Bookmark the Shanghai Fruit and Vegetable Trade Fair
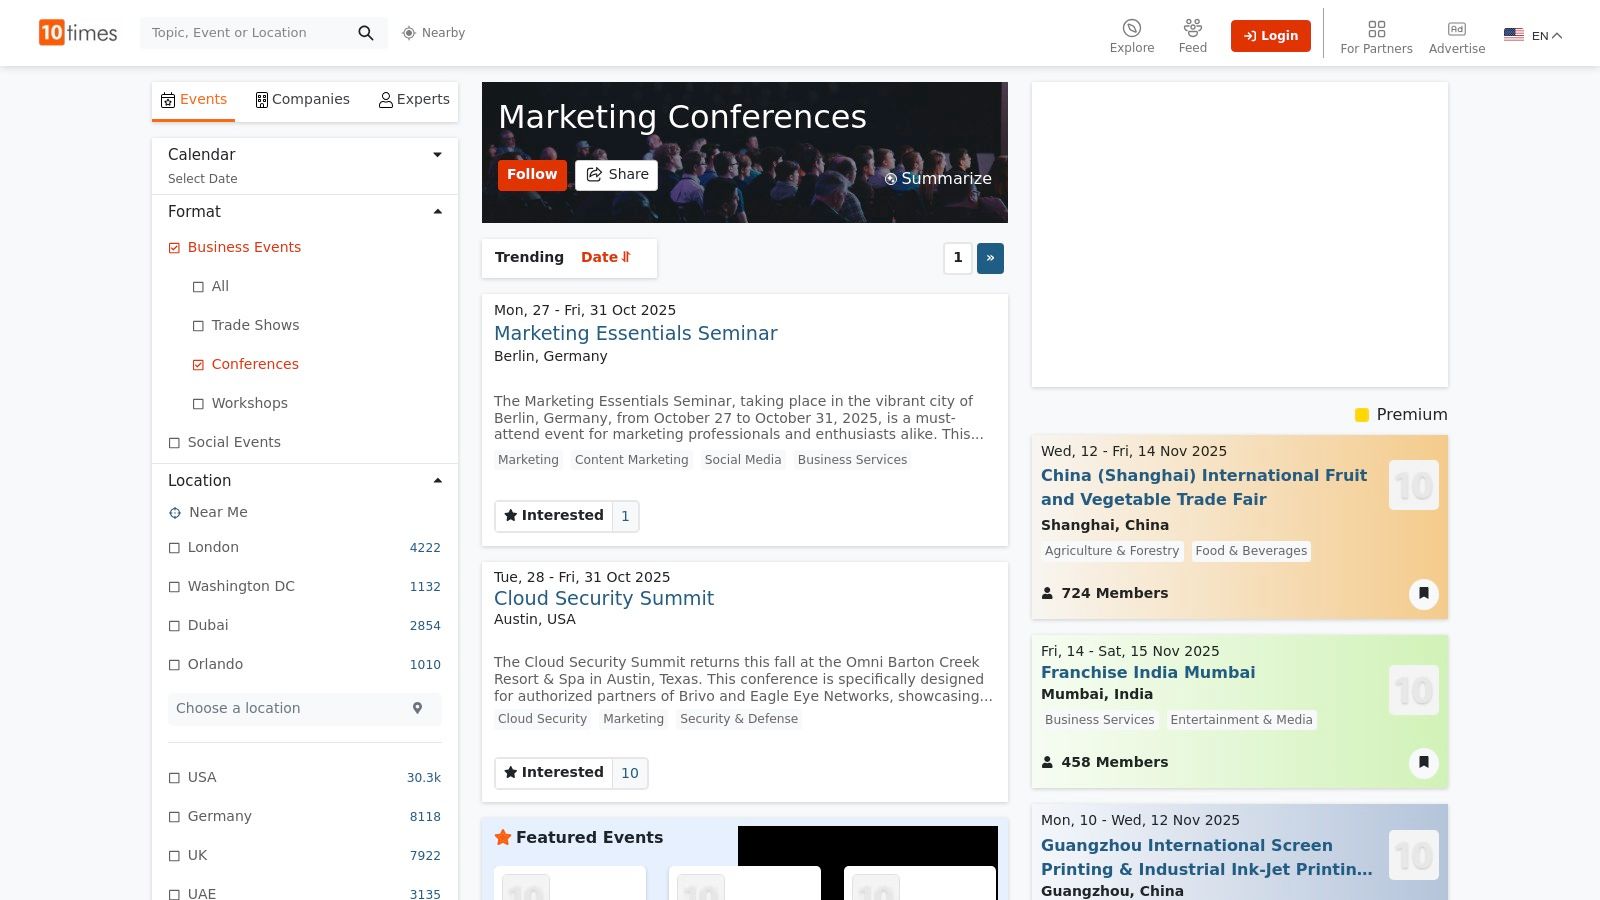Image resolution: width=1600 pixels, height=900 pixels. [x=1423, y=593]
